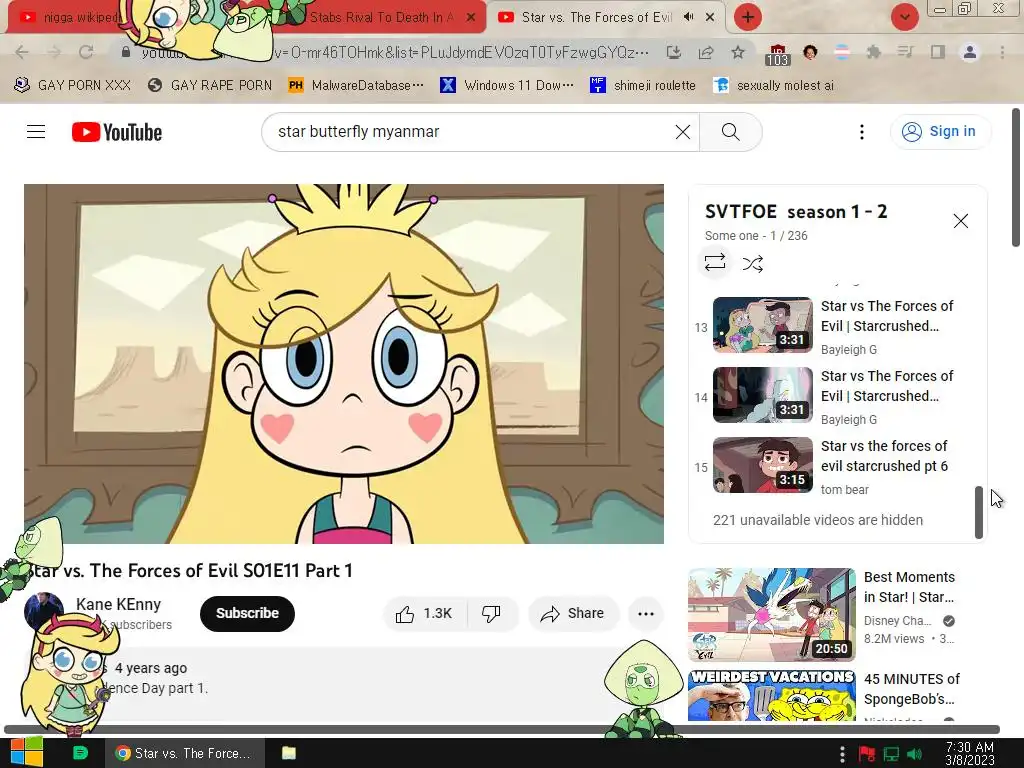The image size is (1024, 768).
Task: Close the Star vs. The Forces tab
Action: [x=710, y=18]
